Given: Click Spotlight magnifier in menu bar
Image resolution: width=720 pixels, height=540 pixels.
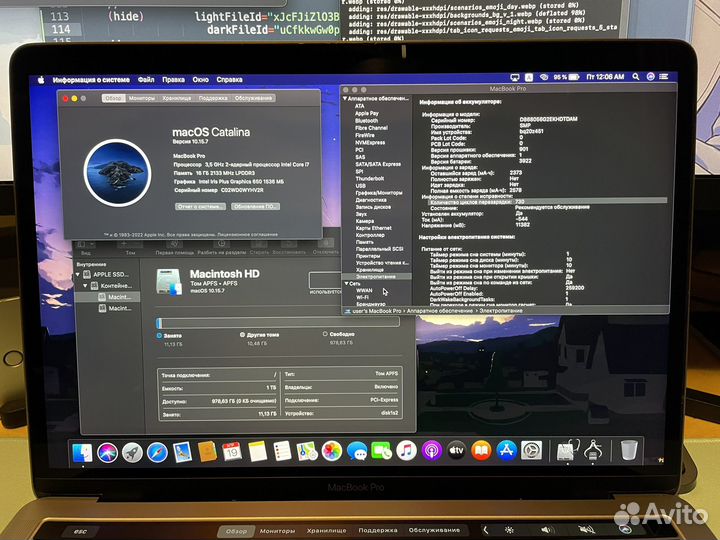Looking at the screenshot, I should click(636, 77).
